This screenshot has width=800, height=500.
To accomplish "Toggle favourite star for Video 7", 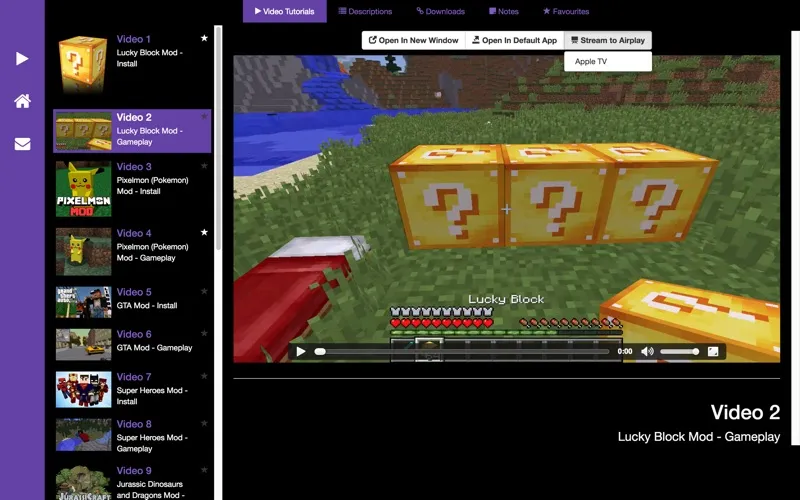I will (204, 376).
